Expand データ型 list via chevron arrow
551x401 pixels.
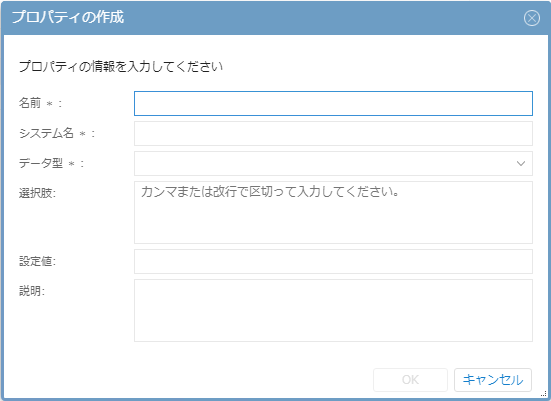[521, 163]
